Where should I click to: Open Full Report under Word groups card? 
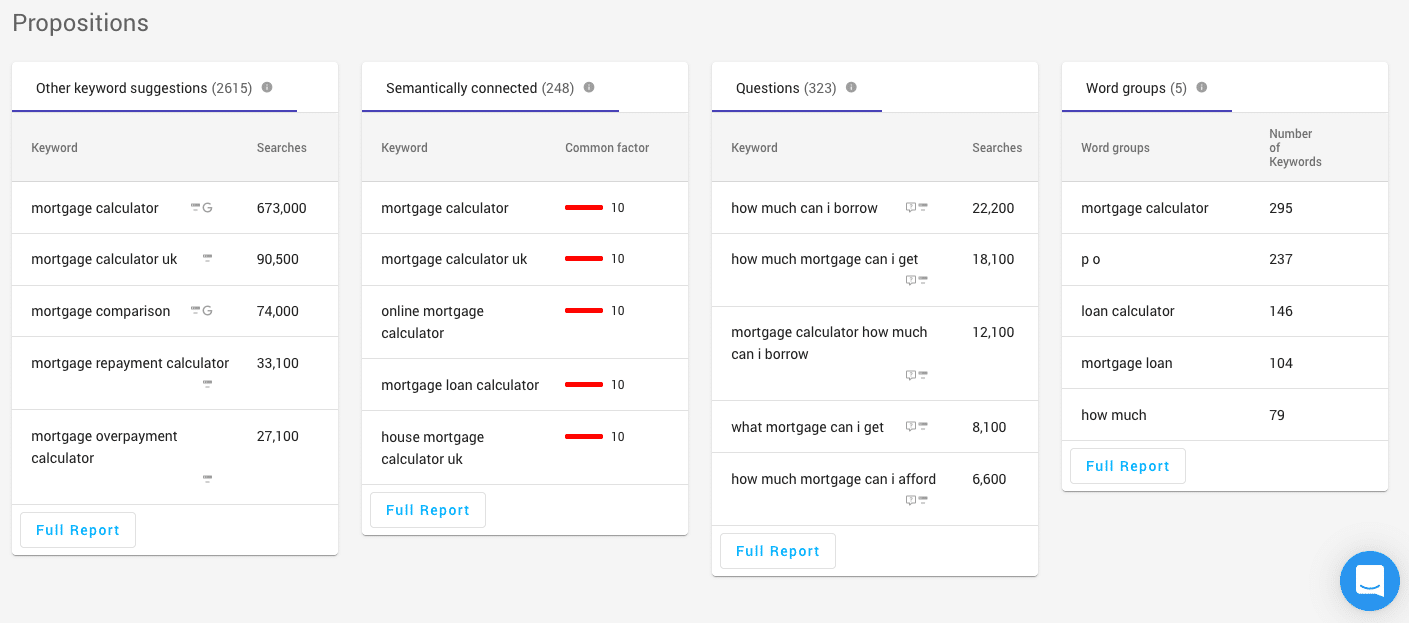coord(1128,466)
